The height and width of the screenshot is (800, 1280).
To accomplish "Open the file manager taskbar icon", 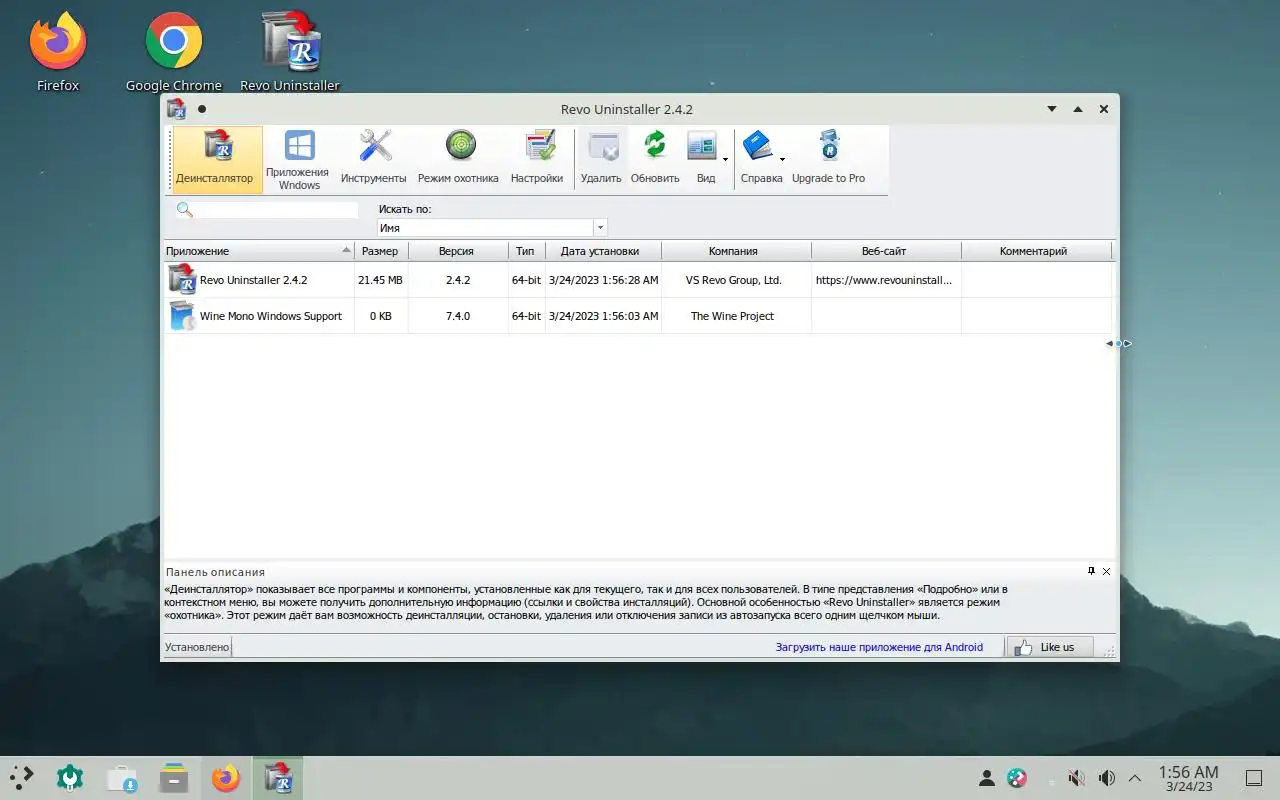I will 174,777.
